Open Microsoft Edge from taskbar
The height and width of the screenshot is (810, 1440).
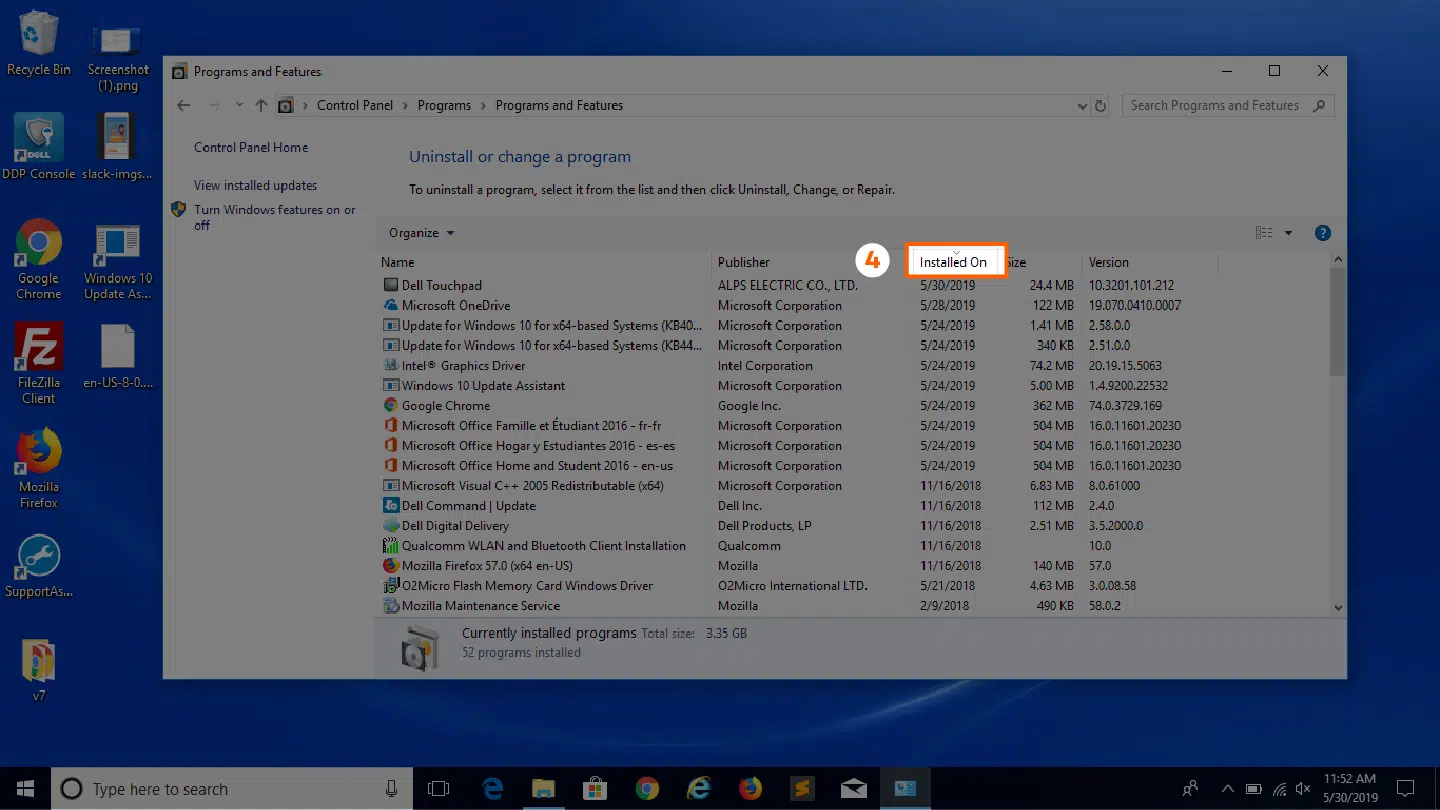(x=493, y=789)
